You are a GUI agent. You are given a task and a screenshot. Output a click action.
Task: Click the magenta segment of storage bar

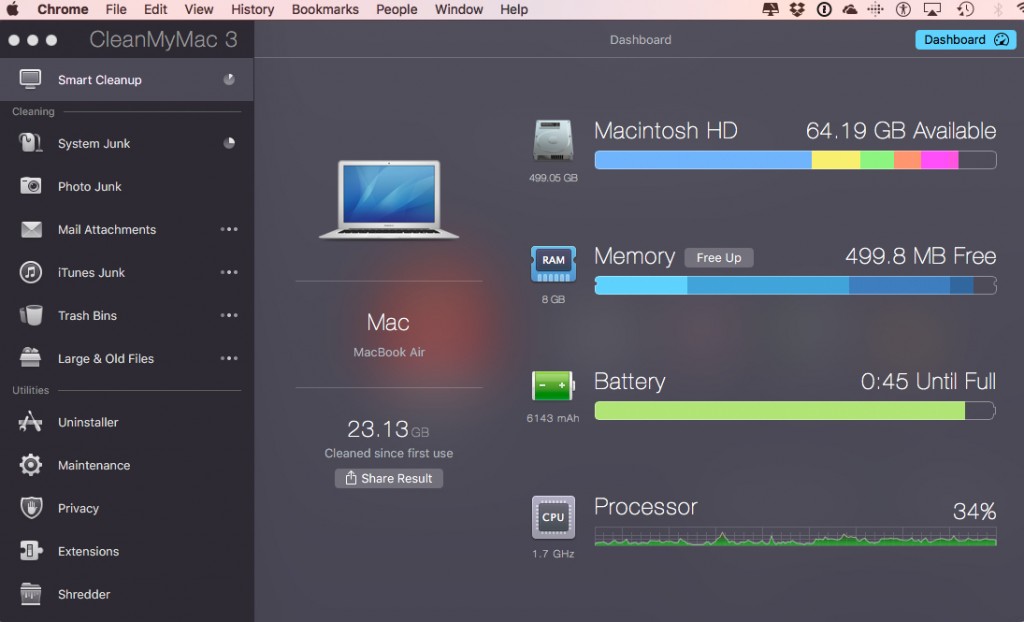point(940,160)
